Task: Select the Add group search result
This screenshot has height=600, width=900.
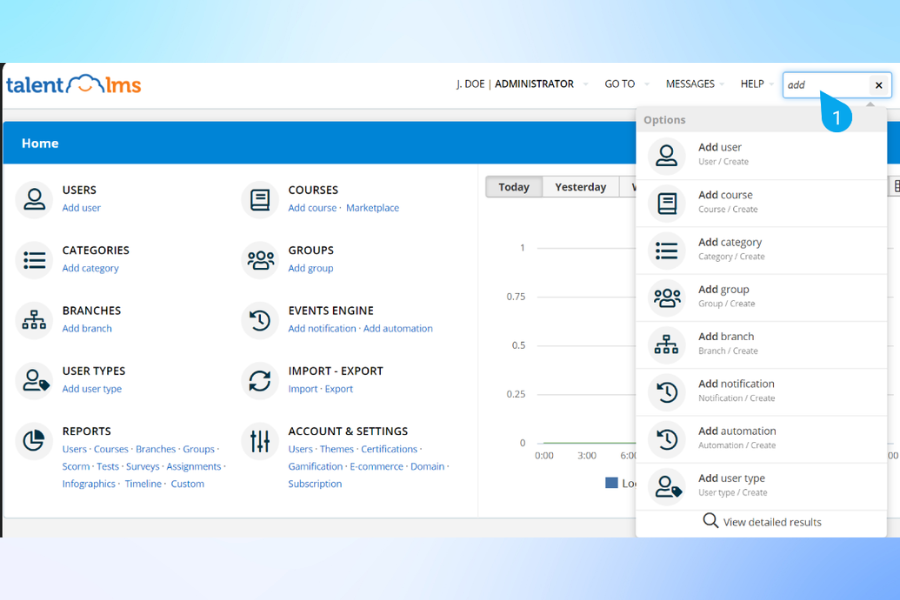Action: click(762, 297)
